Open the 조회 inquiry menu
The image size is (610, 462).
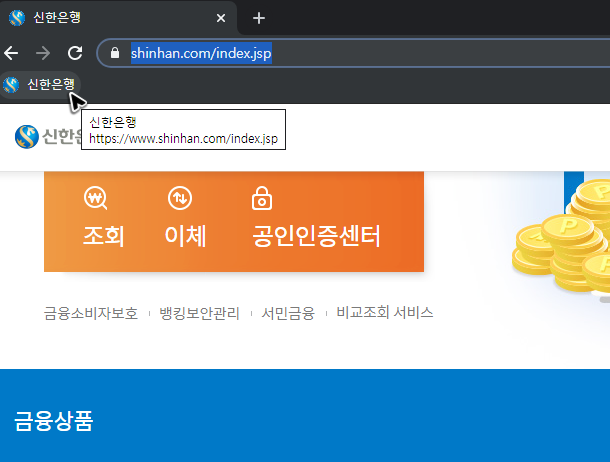[104, 236]
